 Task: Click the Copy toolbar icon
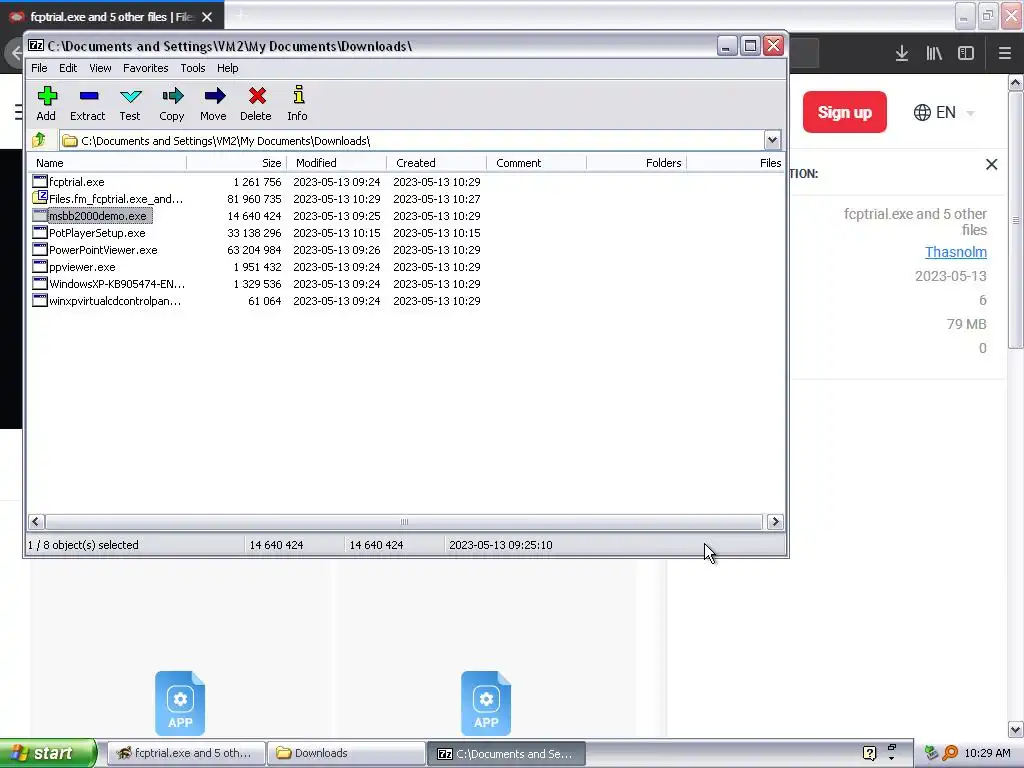coord(172,96)
